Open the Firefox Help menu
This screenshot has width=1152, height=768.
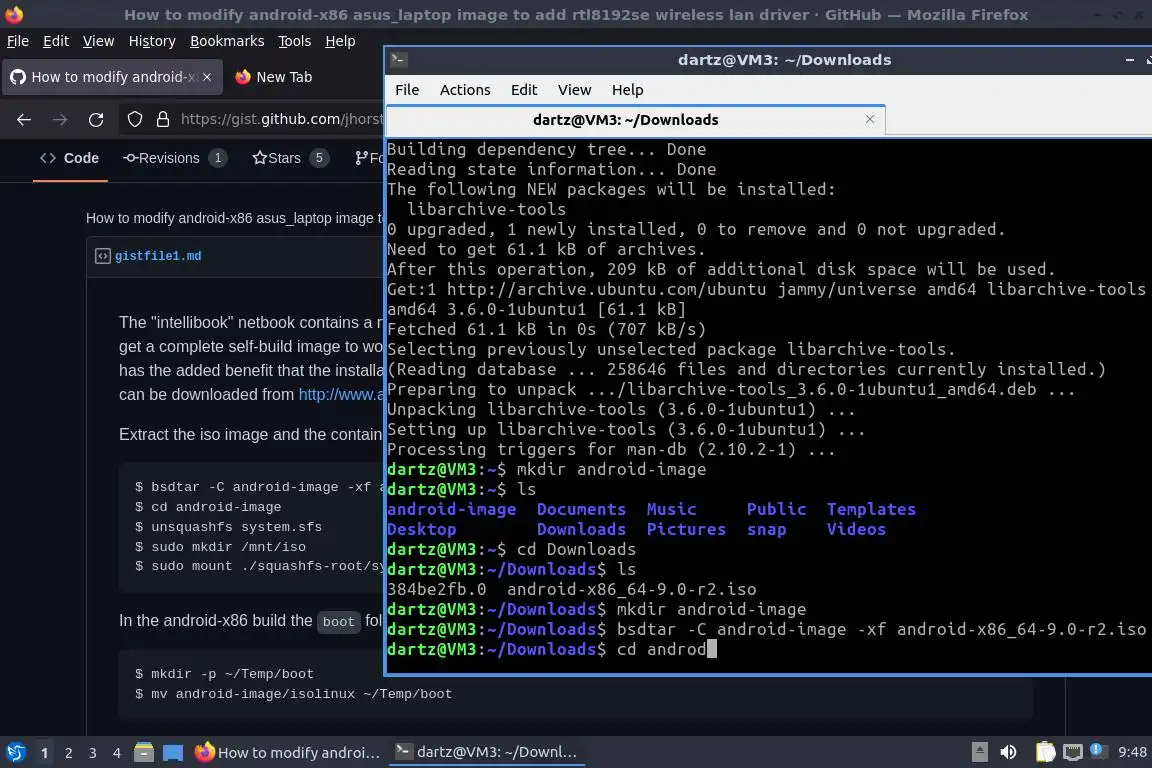[x=340, y=41]
